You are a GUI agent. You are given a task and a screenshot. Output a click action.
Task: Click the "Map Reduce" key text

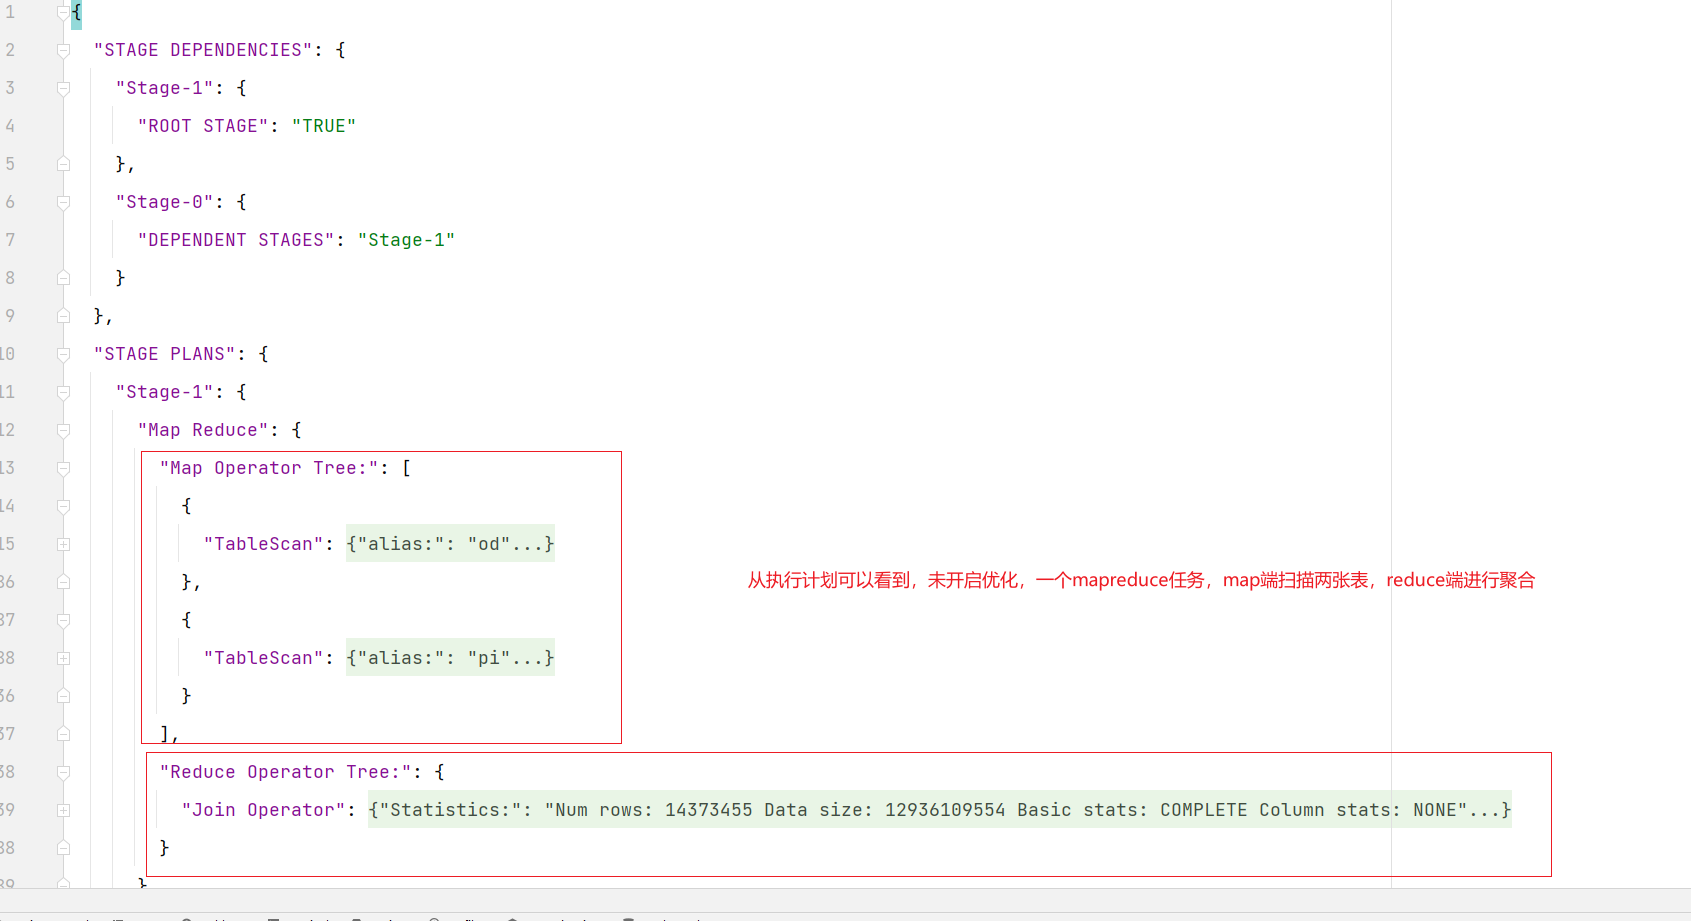203,430
